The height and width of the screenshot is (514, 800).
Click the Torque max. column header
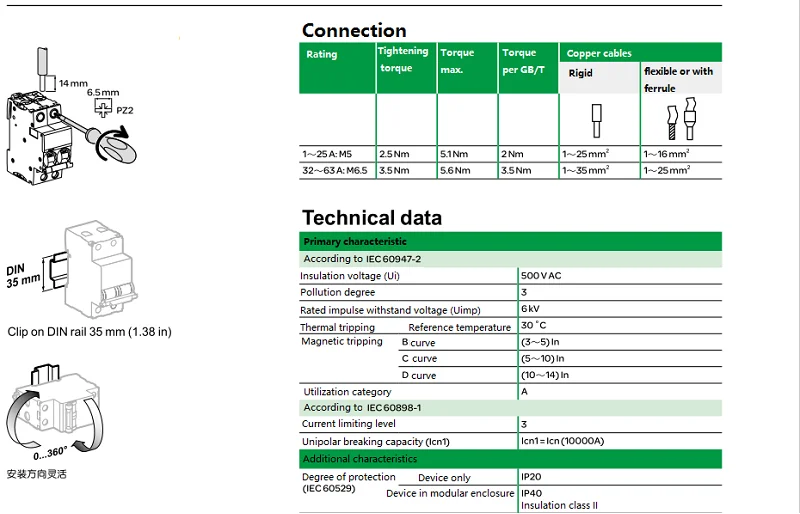click(467, 68)
